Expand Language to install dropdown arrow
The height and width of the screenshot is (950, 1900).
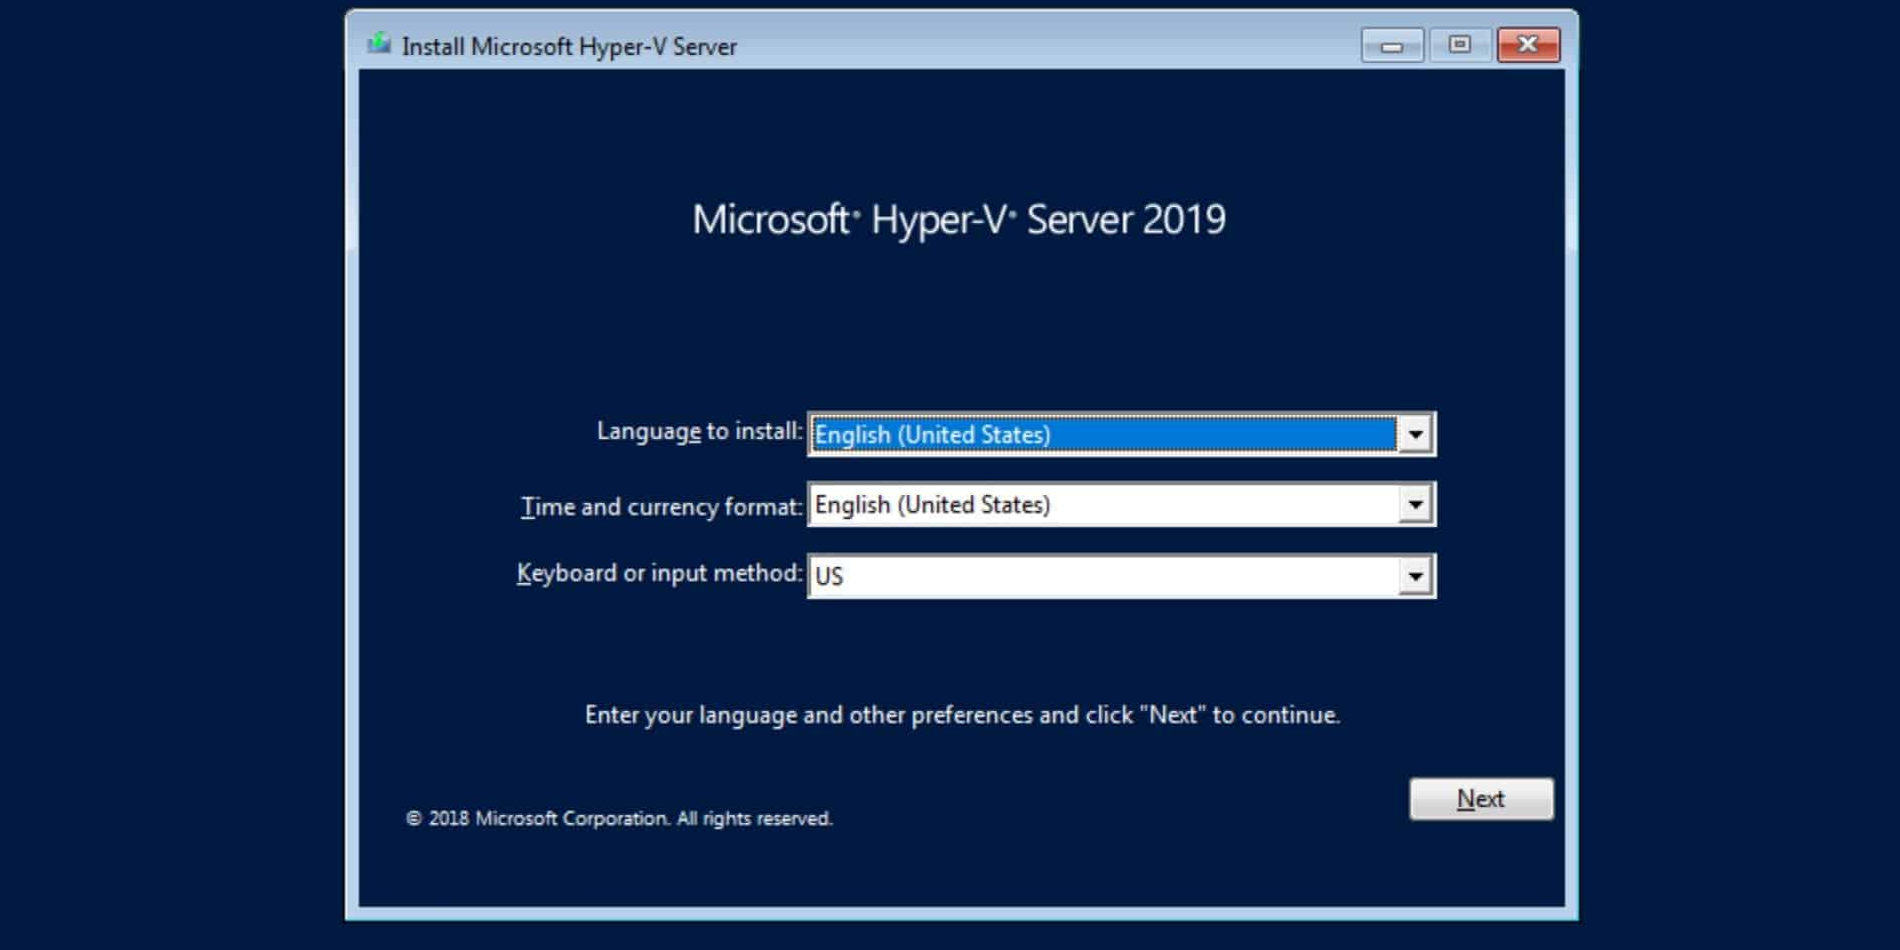pos(1415,434)
